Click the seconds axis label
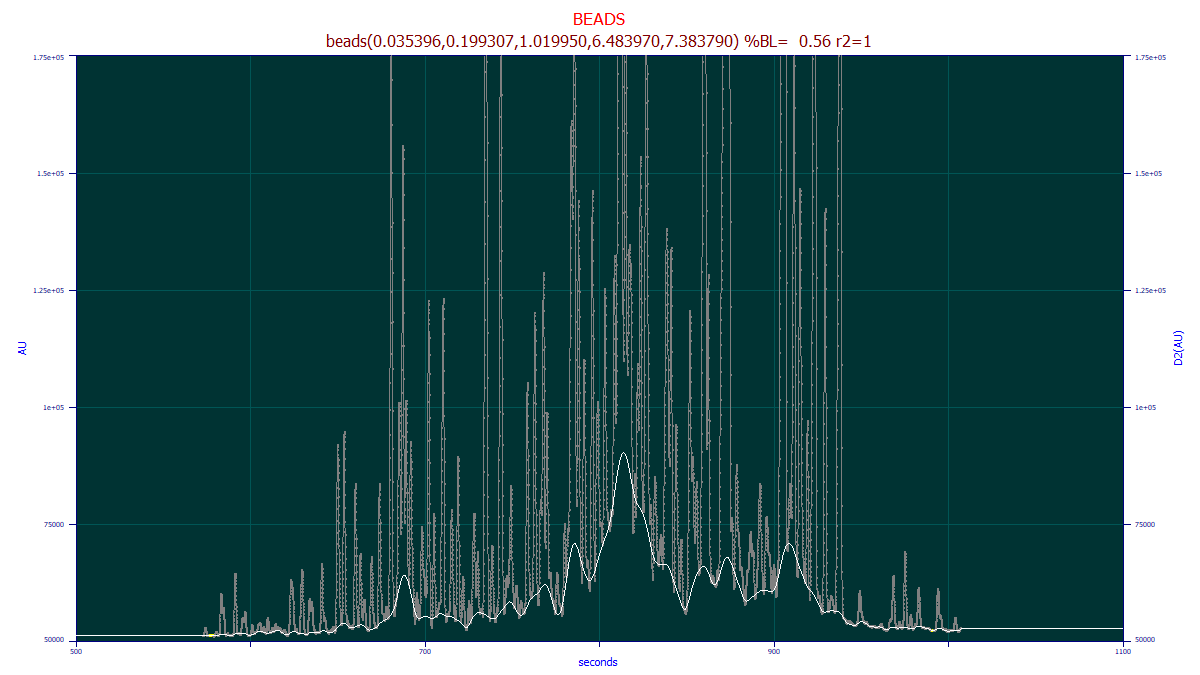The image size is (1200, 675). tap(597, 661)
